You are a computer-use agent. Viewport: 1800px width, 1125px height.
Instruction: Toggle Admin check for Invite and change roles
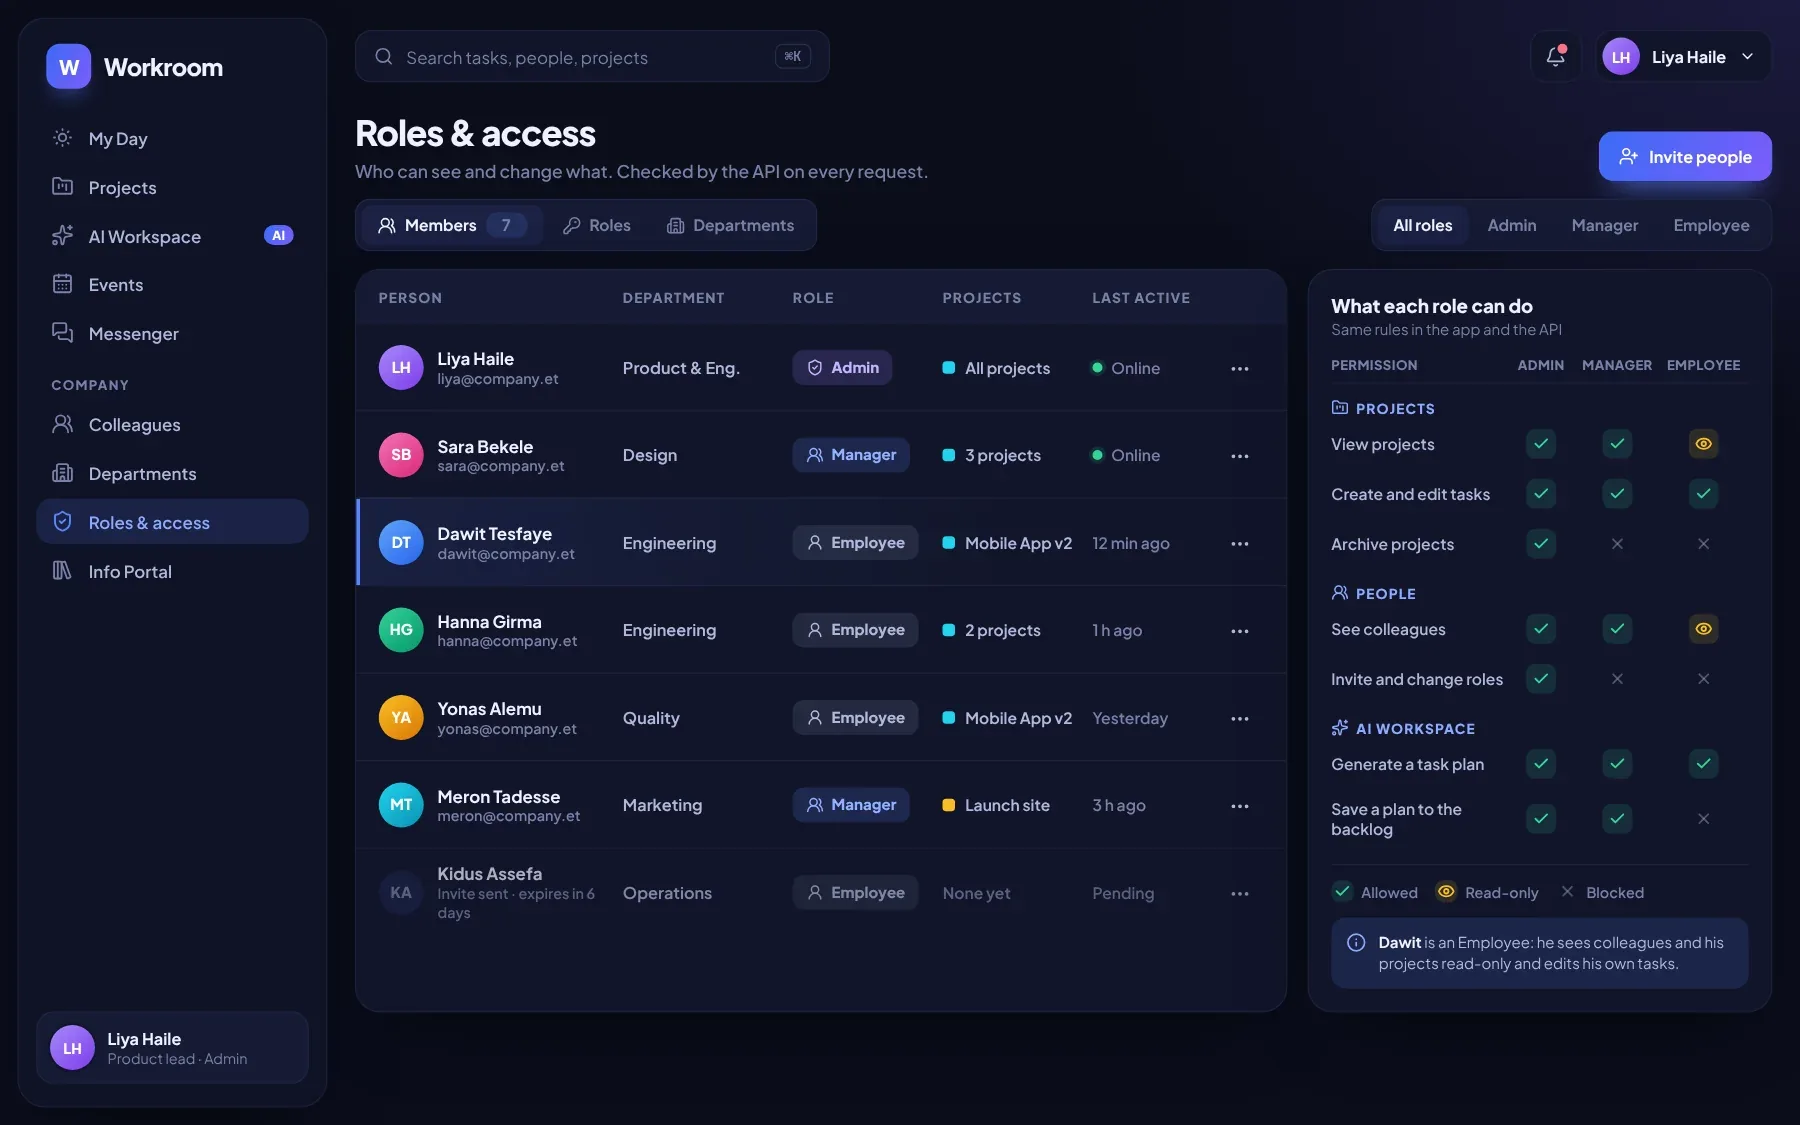click(x=1541, y=679)
